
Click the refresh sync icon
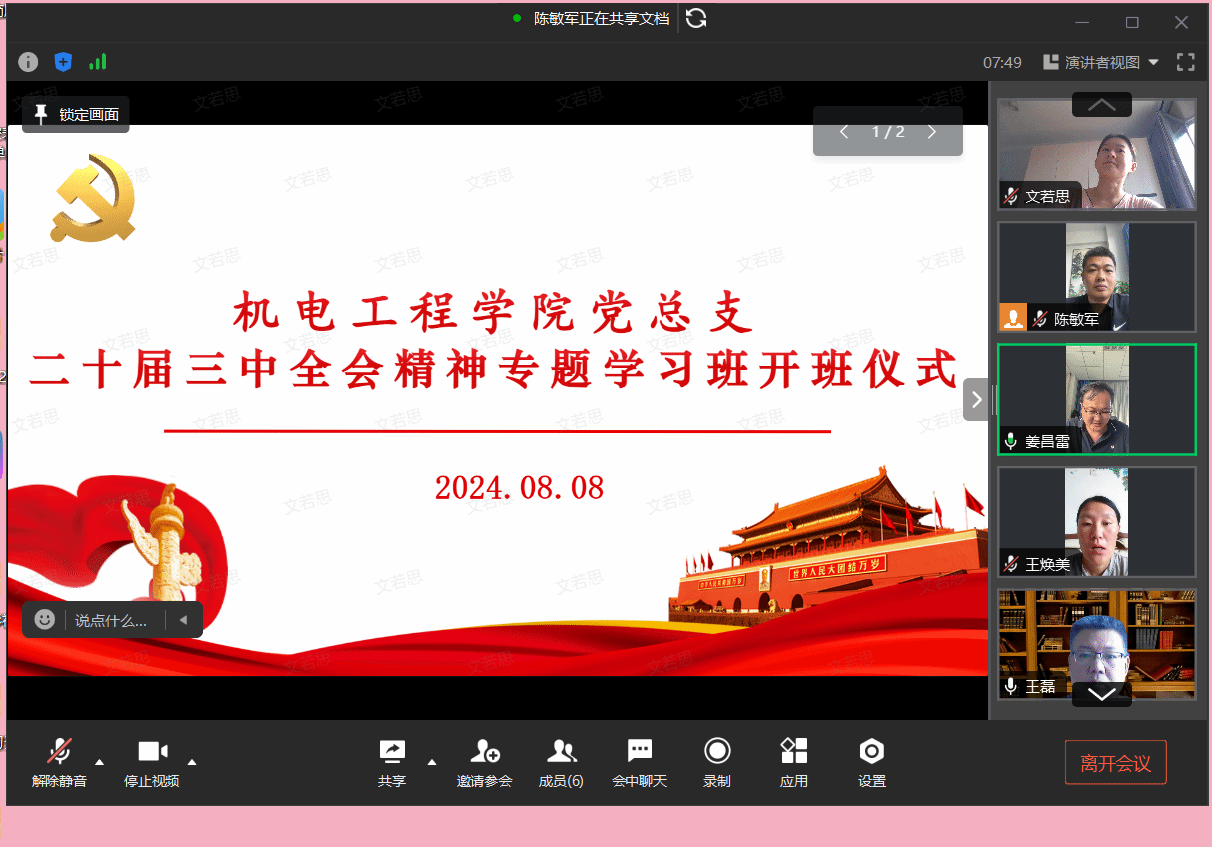[696, 18]
